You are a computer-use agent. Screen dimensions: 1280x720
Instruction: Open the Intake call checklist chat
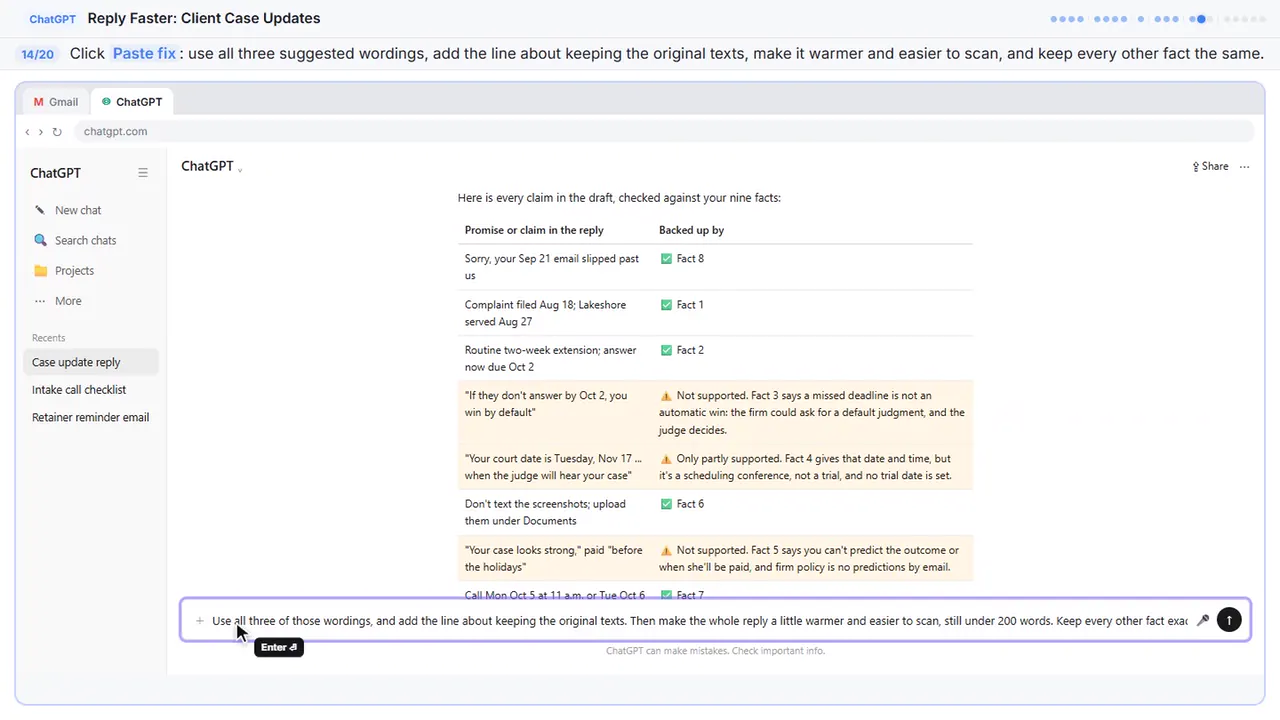(90, 390)
